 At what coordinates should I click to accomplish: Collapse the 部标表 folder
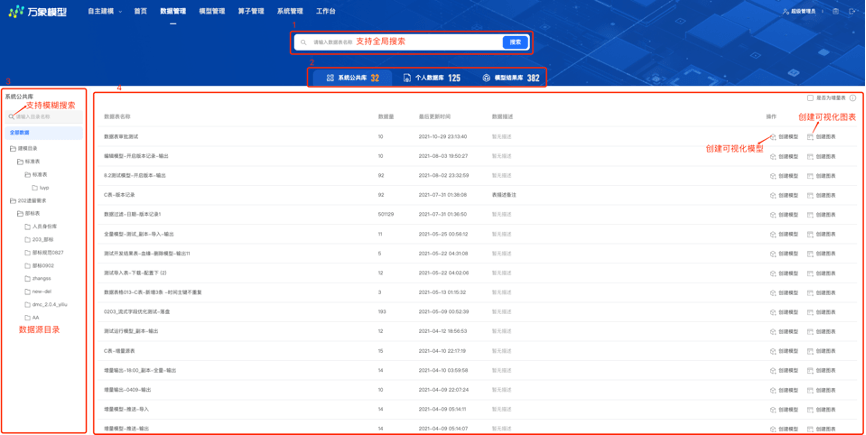coord(28,214)
